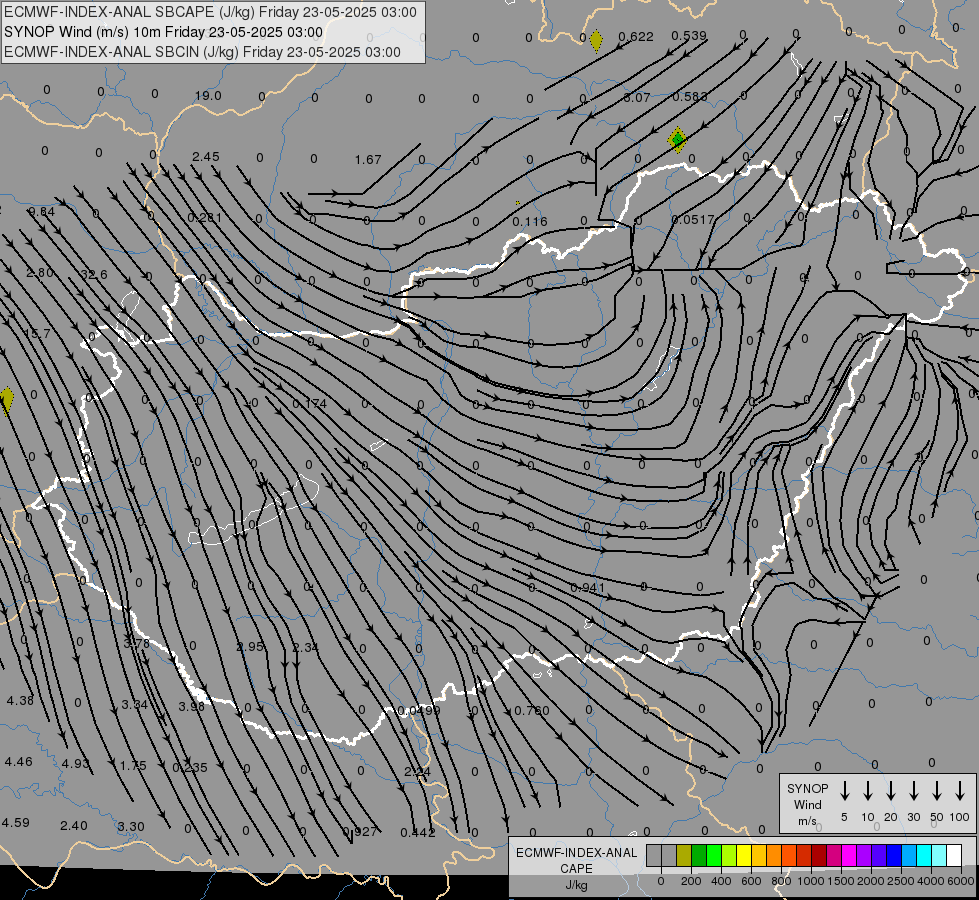This screenshot has width=979, height=900.
Task: Click the map value 0.760
Action: tap(531, 710)
